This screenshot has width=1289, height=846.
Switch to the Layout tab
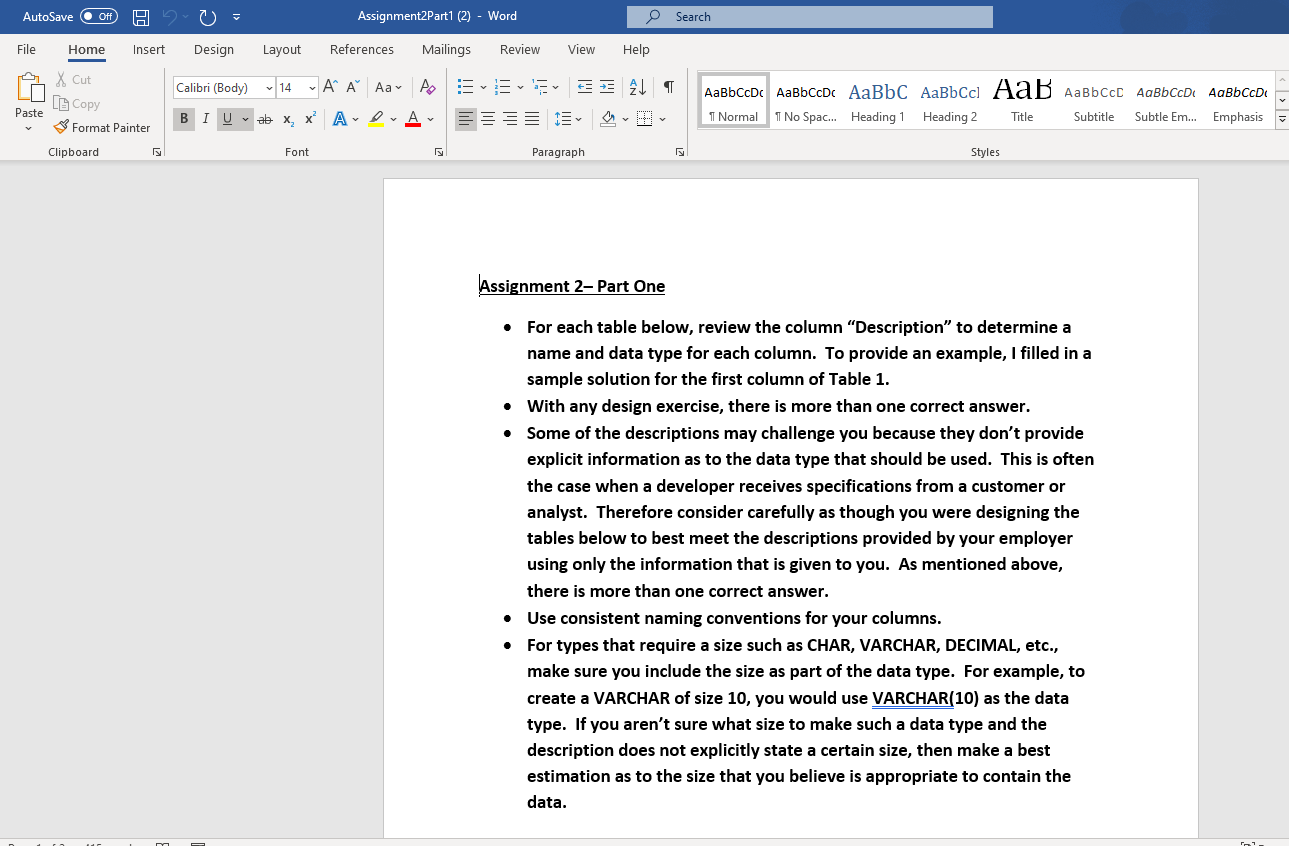[282, 49]
